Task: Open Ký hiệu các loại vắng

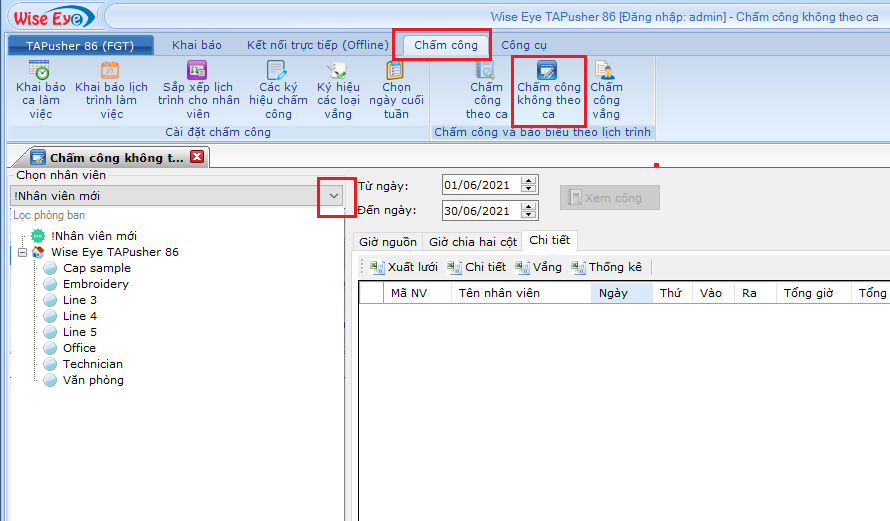Action: [x=338, y=71]
